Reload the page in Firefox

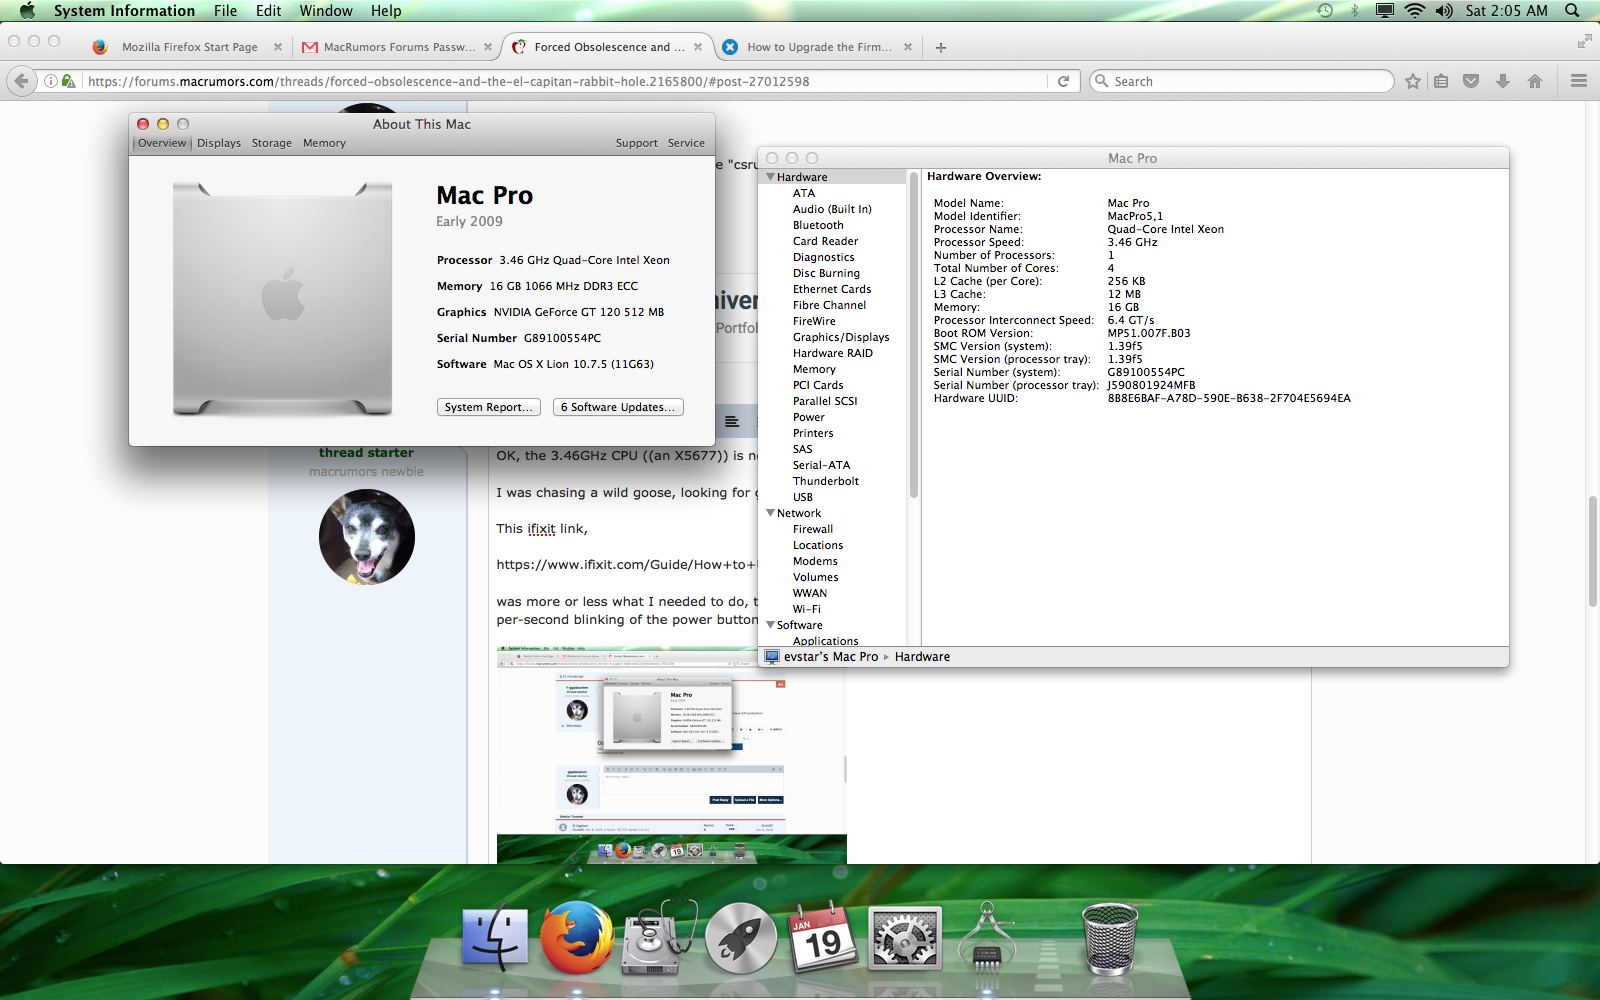click(x=1063, y=81)
